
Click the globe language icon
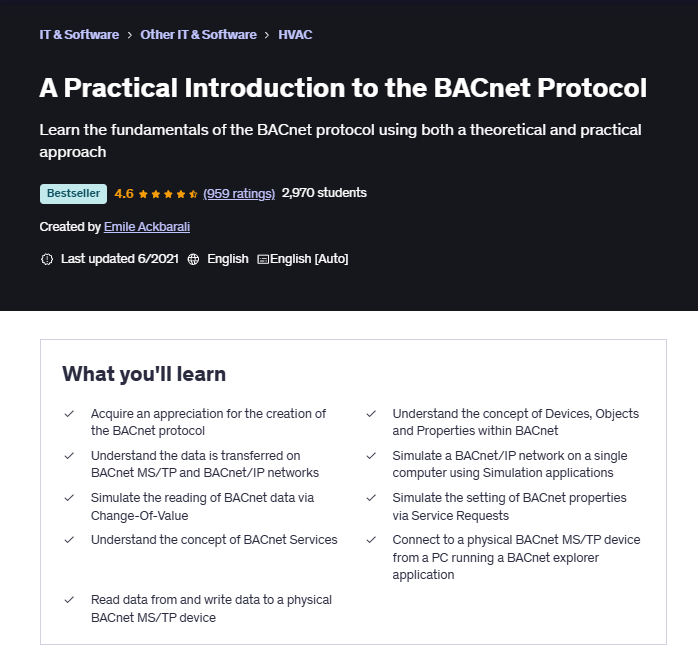tap(193, 259)
